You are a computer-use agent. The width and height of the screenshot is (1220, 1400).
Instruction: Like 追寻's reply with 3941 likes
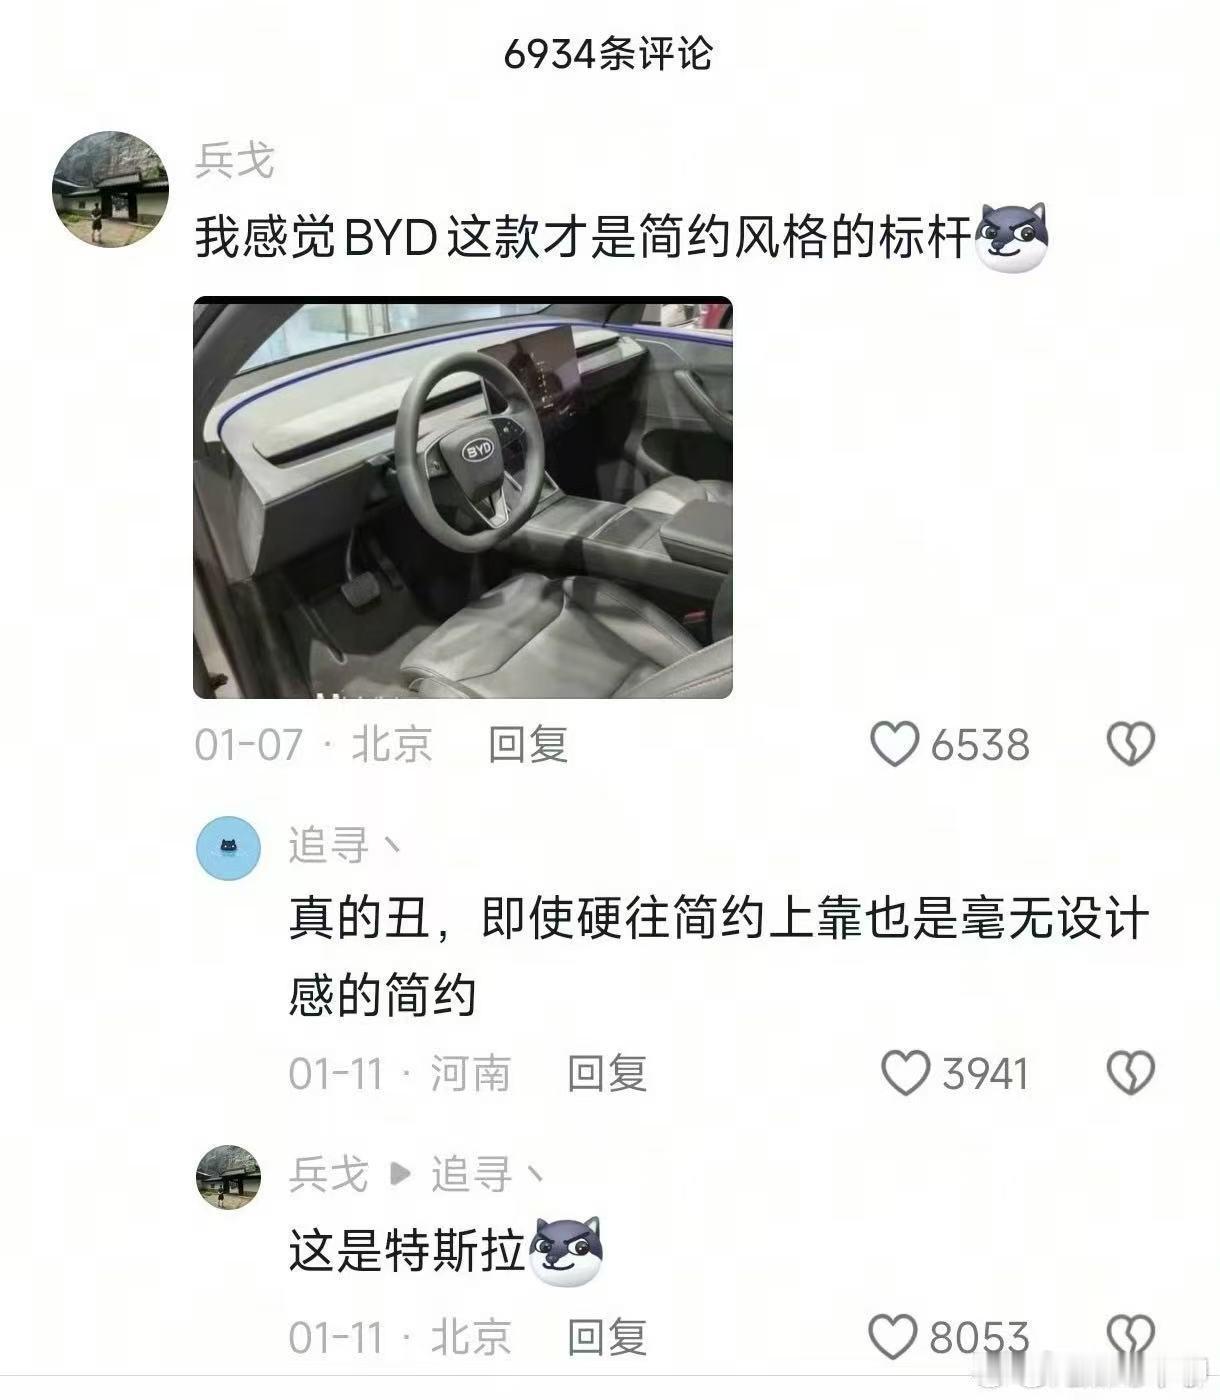(905, 1073)
